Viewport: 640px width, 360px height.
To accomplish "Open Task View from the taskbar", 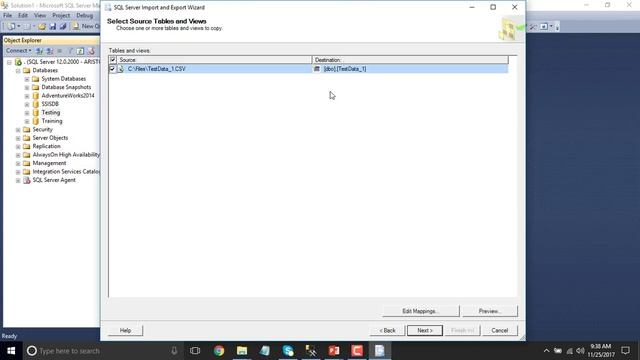I will [195, 351].
